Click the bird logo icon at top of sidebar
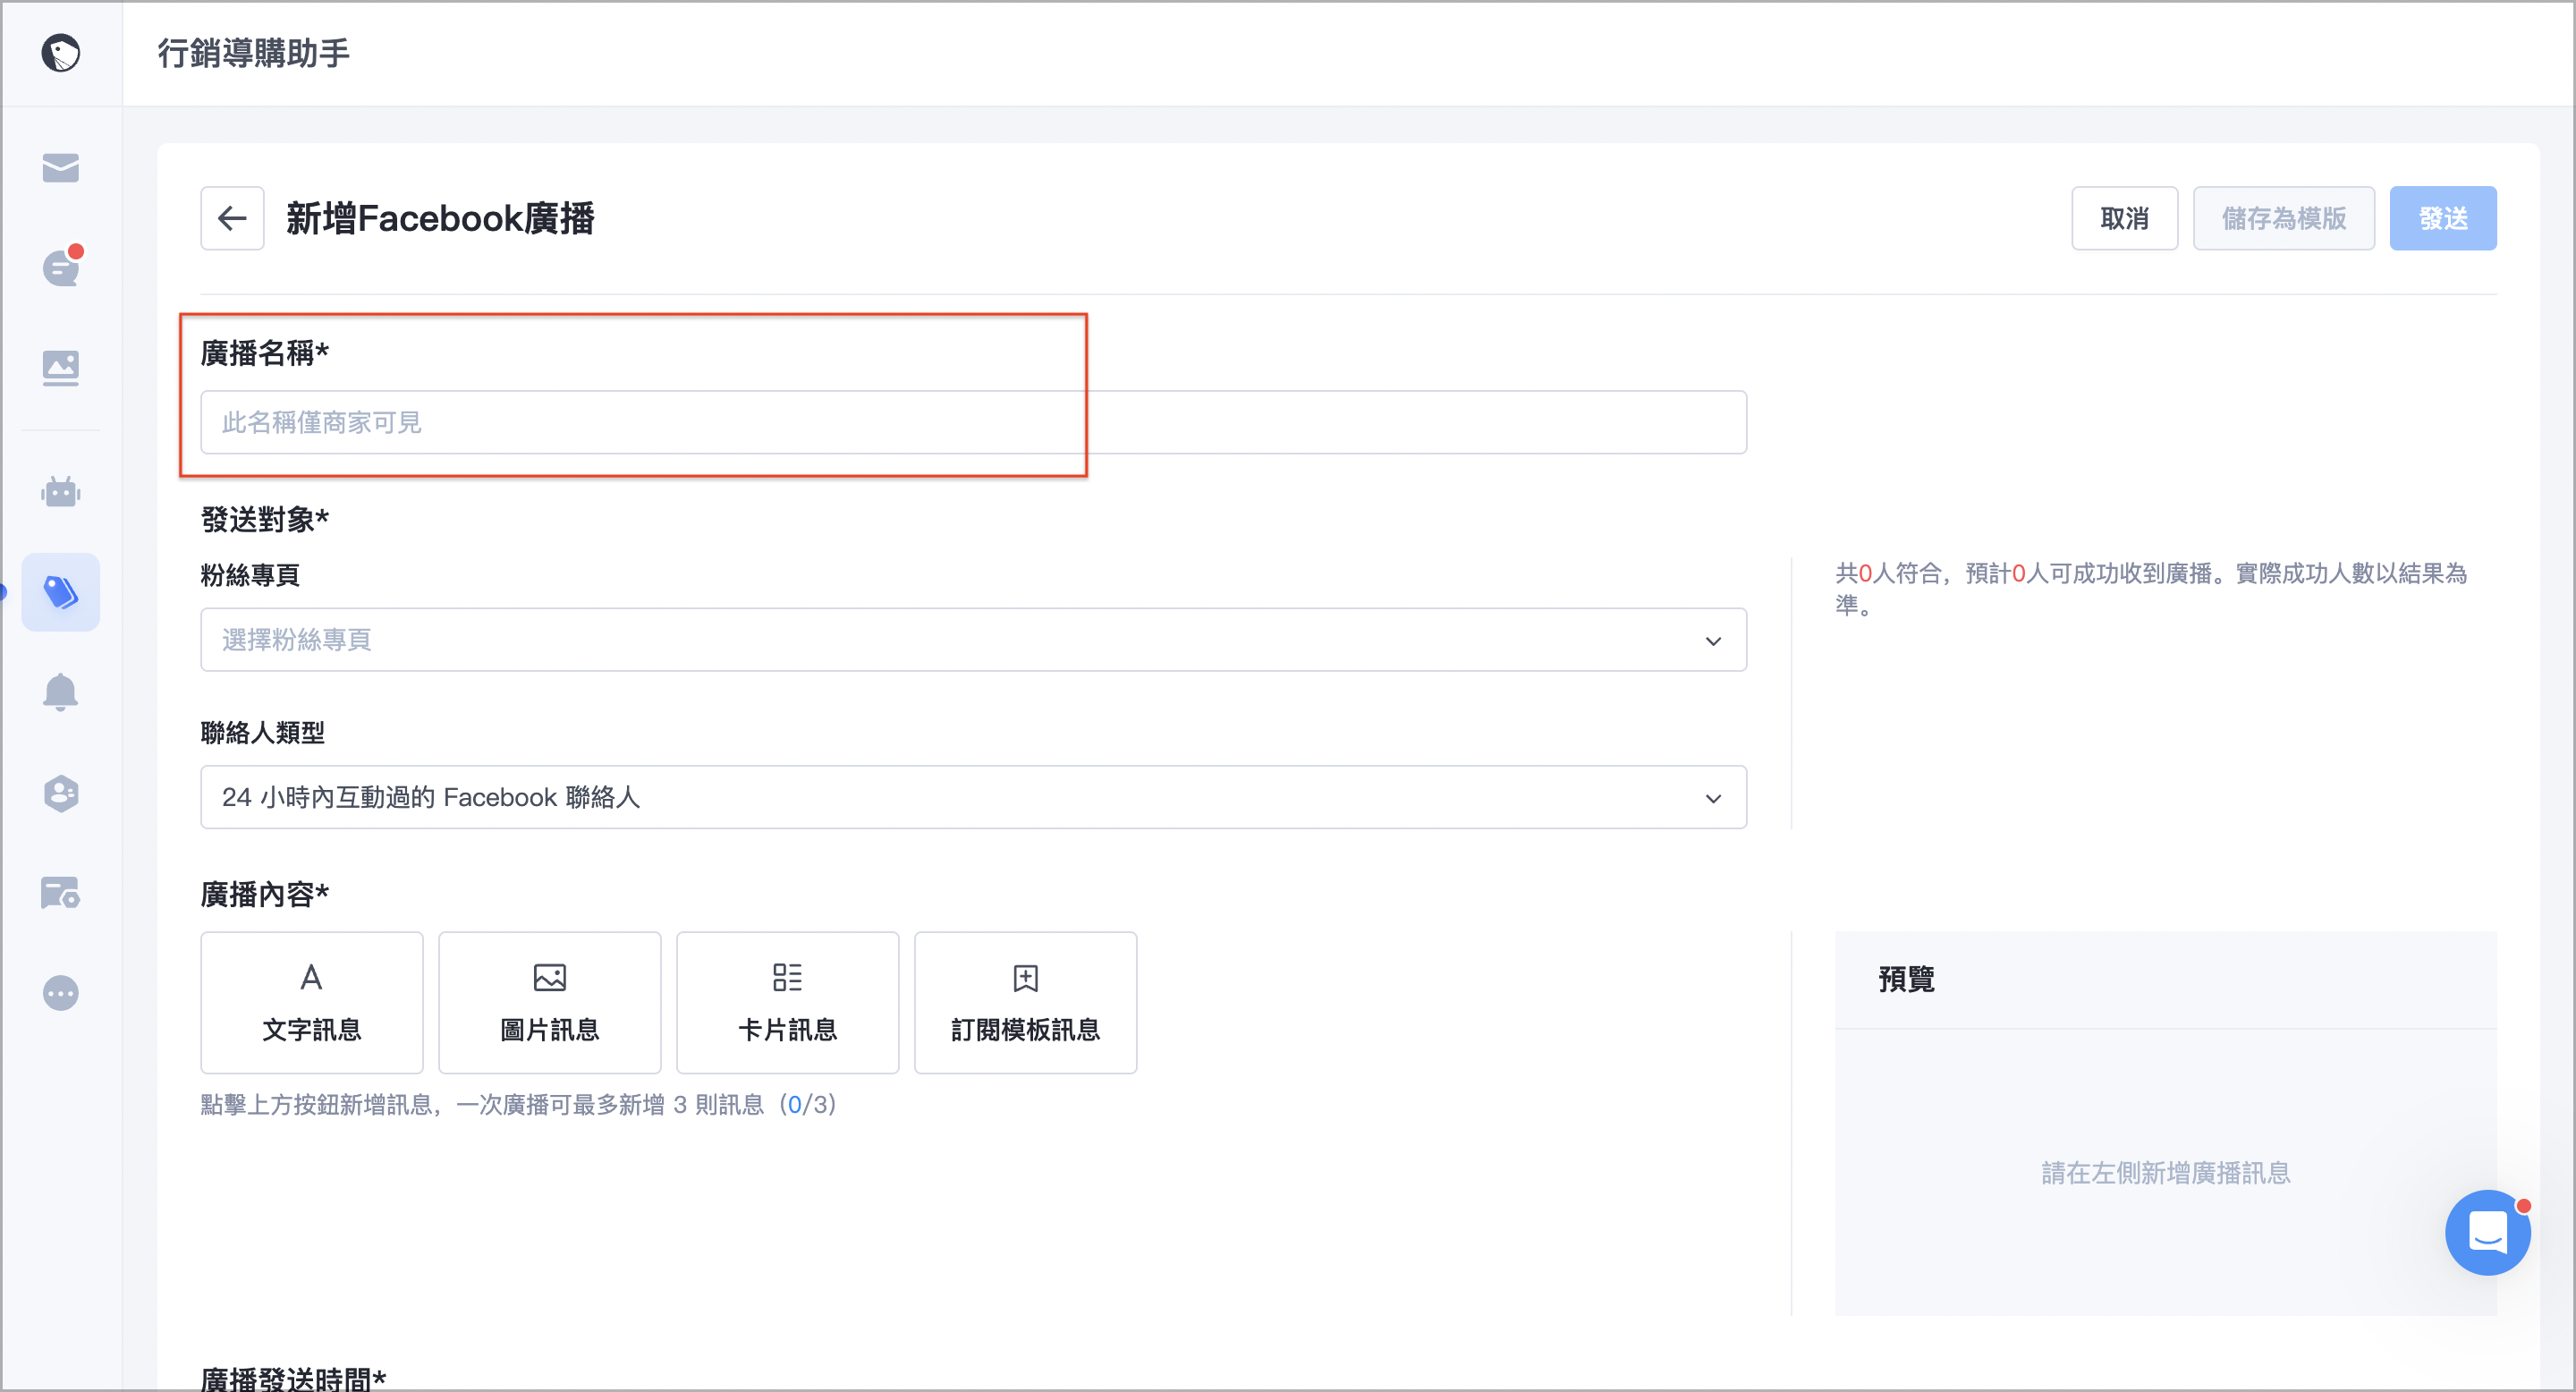Viewport: 2576px width, 1392px height. [60, 53]
